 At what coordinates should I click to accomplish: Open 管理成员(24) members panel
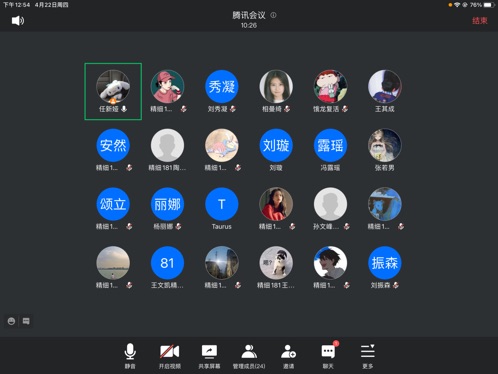tap(249, 356)
